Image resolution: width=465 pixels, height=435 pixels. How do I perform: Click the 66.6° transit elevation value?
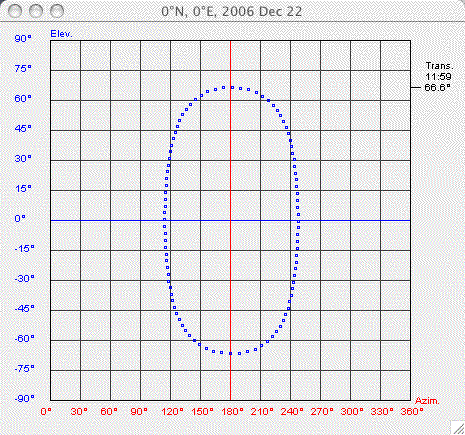click(x=437, y=88)
